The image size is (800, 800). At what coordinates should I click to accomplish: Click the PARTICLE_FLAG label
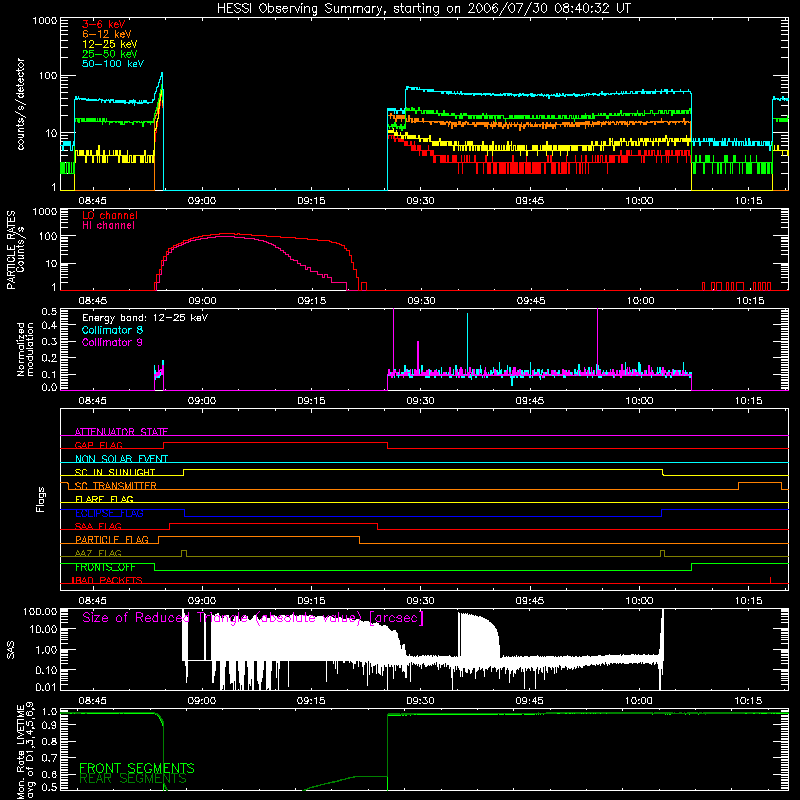coord(112,540)
